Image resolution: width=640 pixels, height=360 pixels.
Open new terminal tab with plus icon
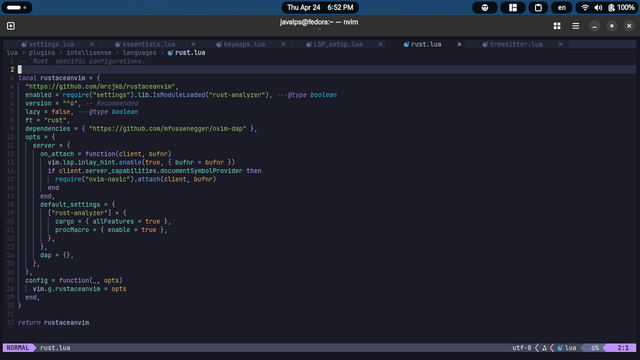(x=11, y=26)
